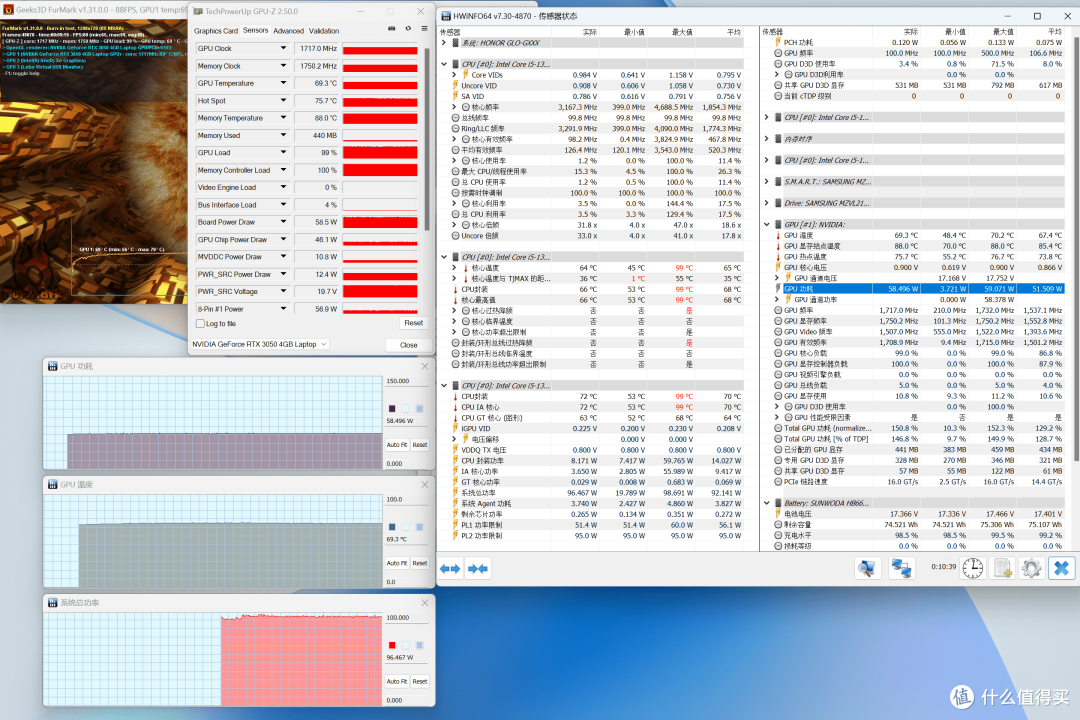Viewport: 1080px width, 720px height.
Task: Click circle icon beside GPU 核心负载 row
Action: [x=778, y=353]
